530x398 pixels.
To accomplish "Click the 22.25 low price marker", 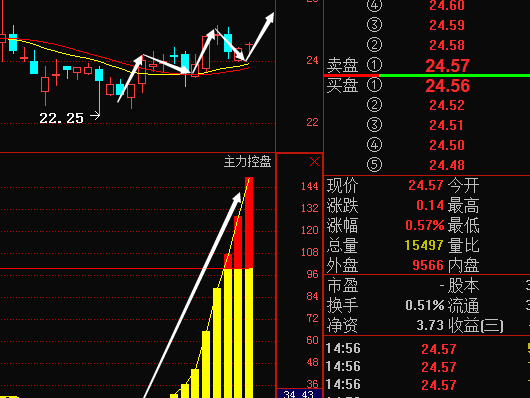I will coord(62,118).
